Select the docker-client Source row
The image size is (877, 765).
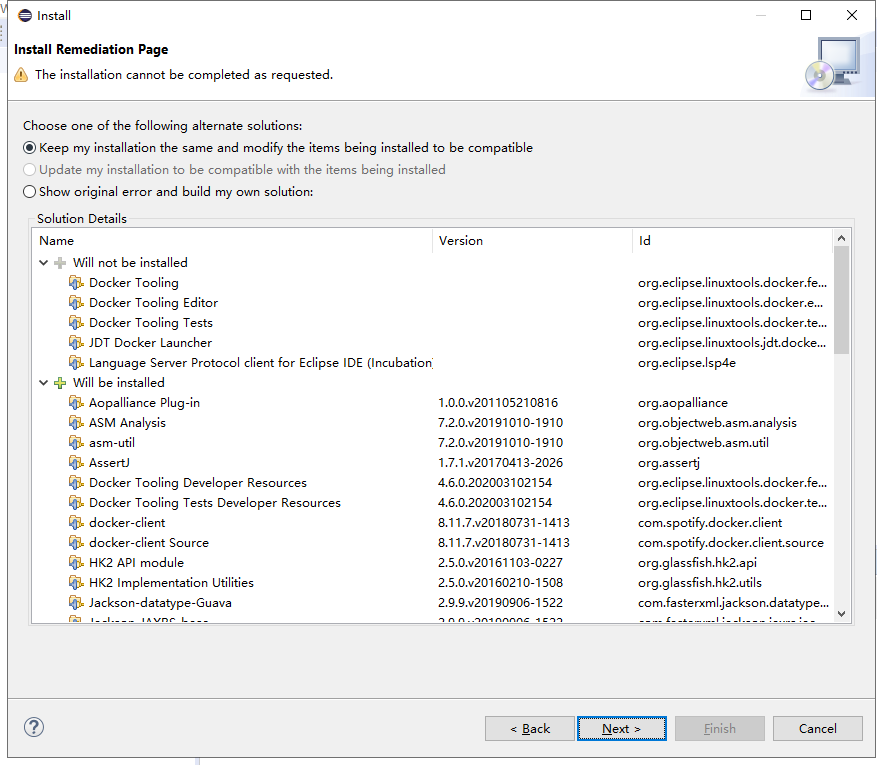[x=432, y=543]
